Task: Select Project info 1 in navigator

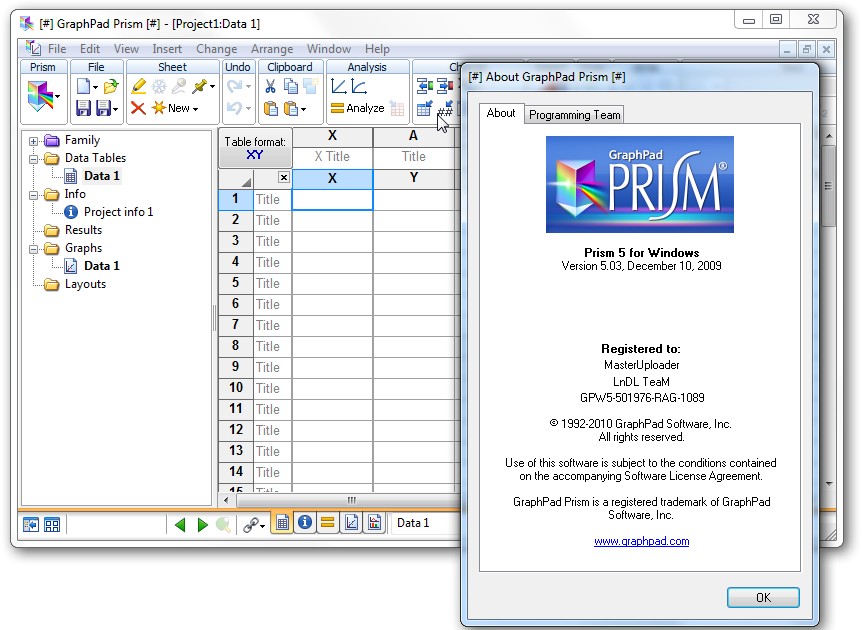Action: [x=118, y=212]
